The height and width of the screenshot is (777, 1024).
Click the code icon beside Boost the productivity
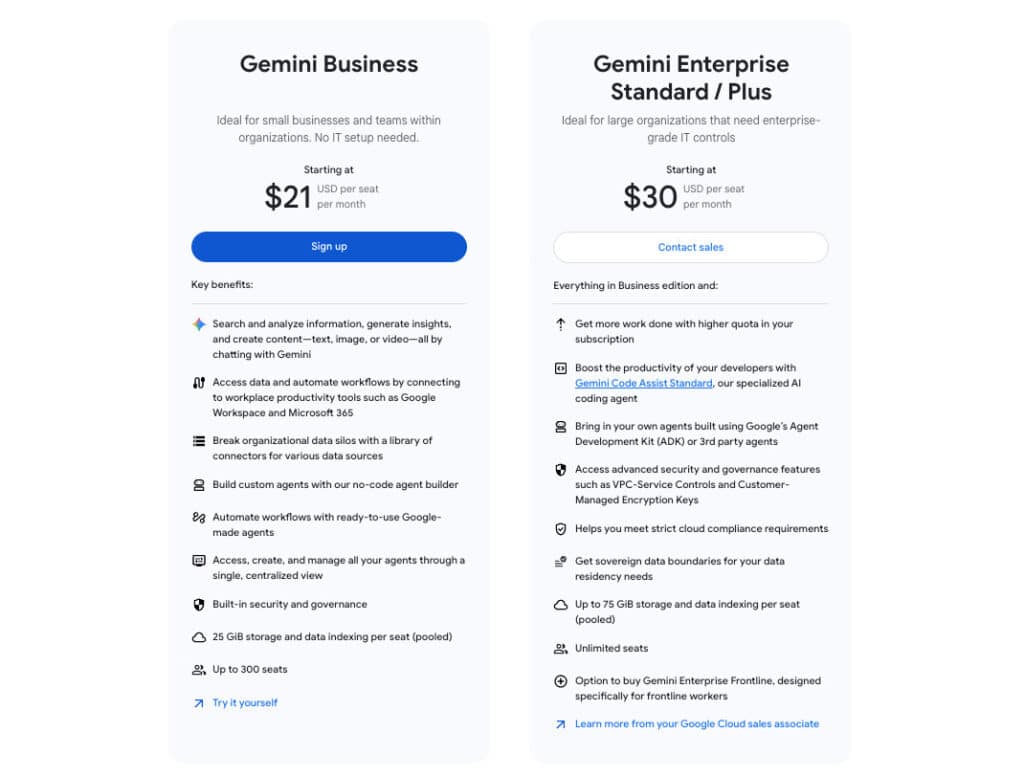tap(561, 369)
